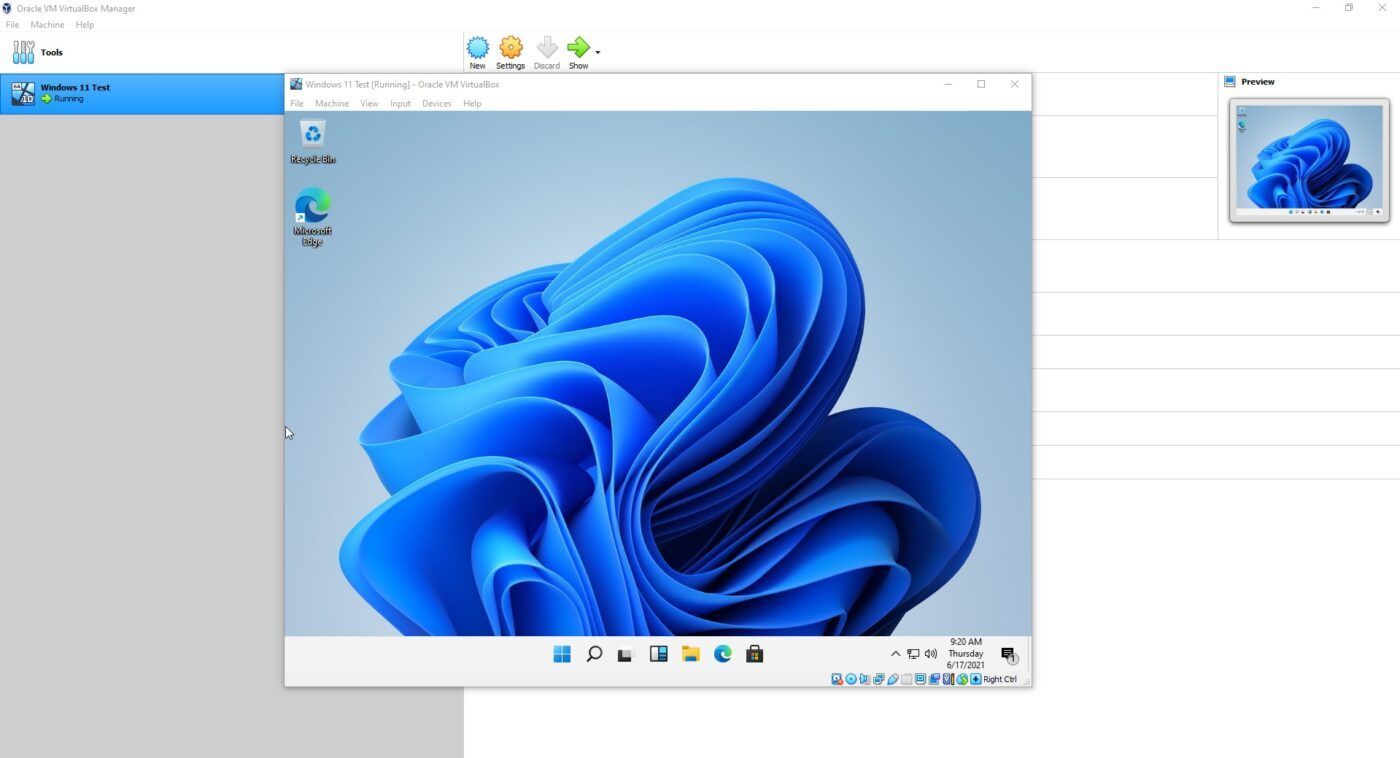Expand the dropdown arrow beside Show

[598, 52]
